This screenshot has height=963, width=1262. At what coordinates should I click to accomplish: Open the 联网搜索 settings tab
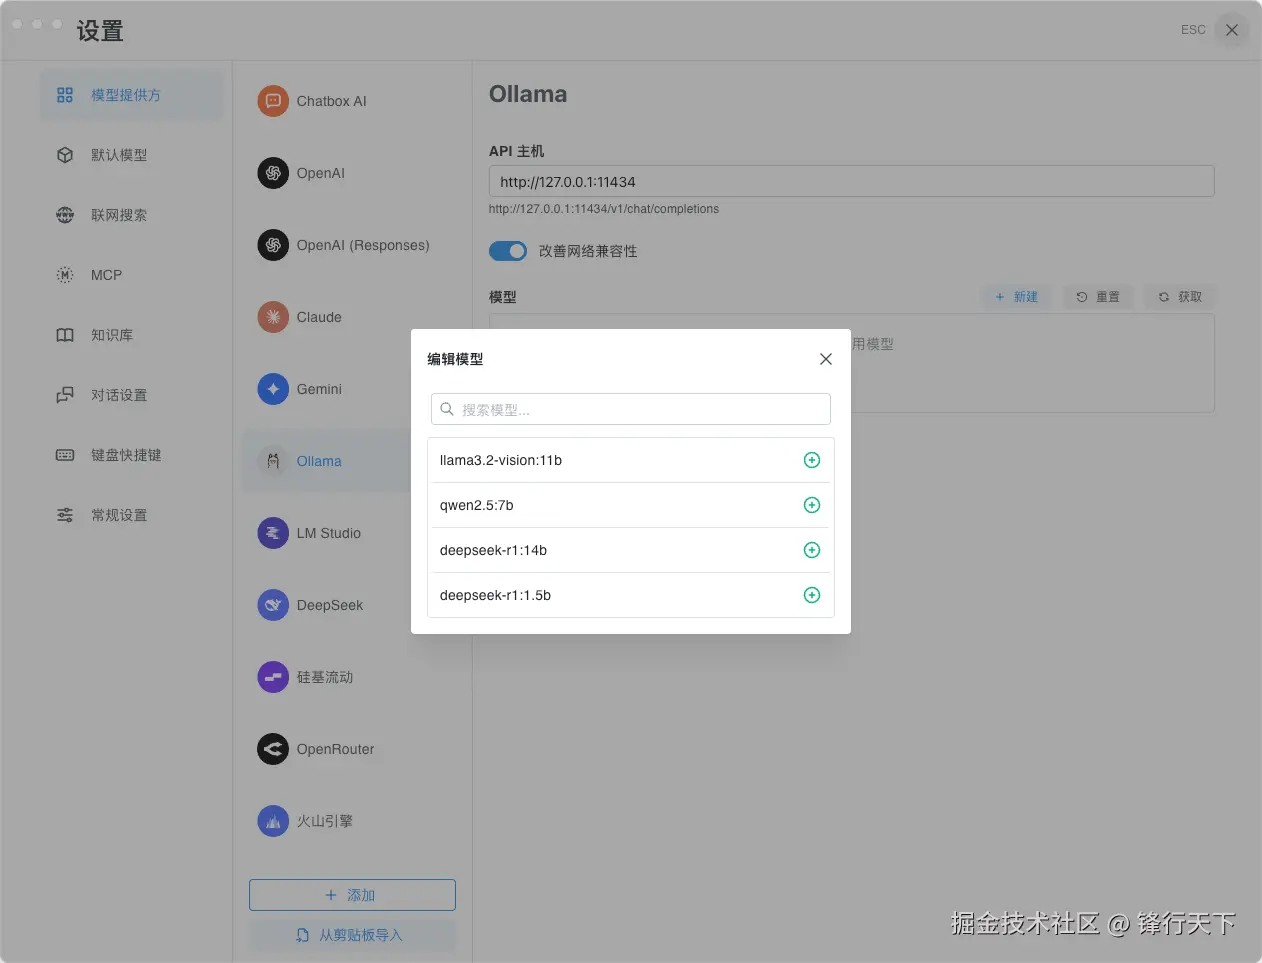coord(132,215)
